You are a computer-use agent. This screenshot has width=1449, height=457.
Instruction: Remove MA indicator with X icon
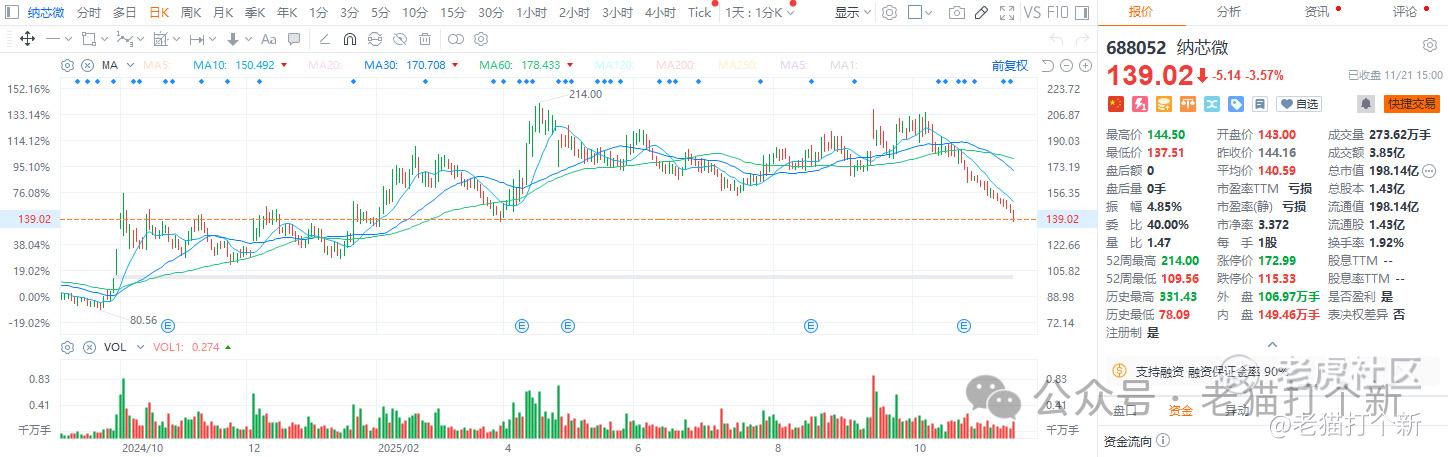(87, 65)
